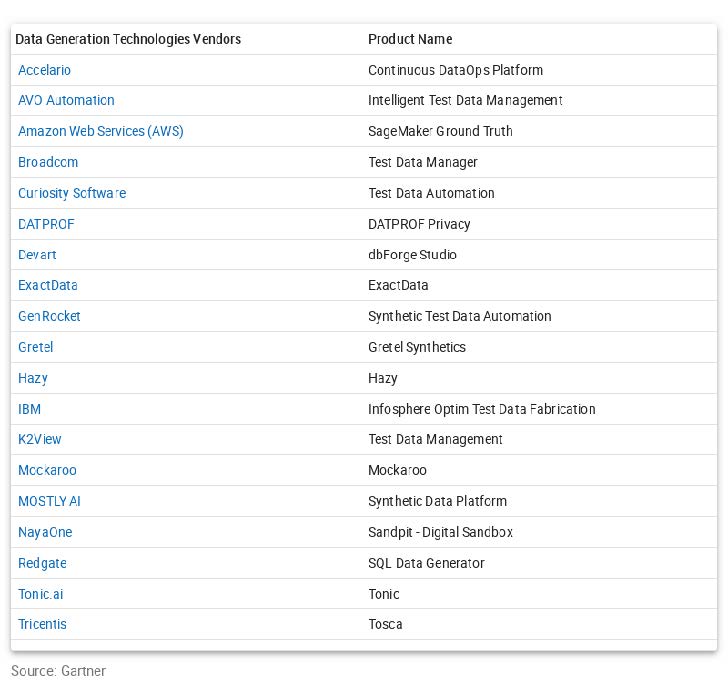This screenshot has width=728, height=689.
Task: Select the Infosphere Optim Test Data Fabrication cell
Action: [481, 409]
